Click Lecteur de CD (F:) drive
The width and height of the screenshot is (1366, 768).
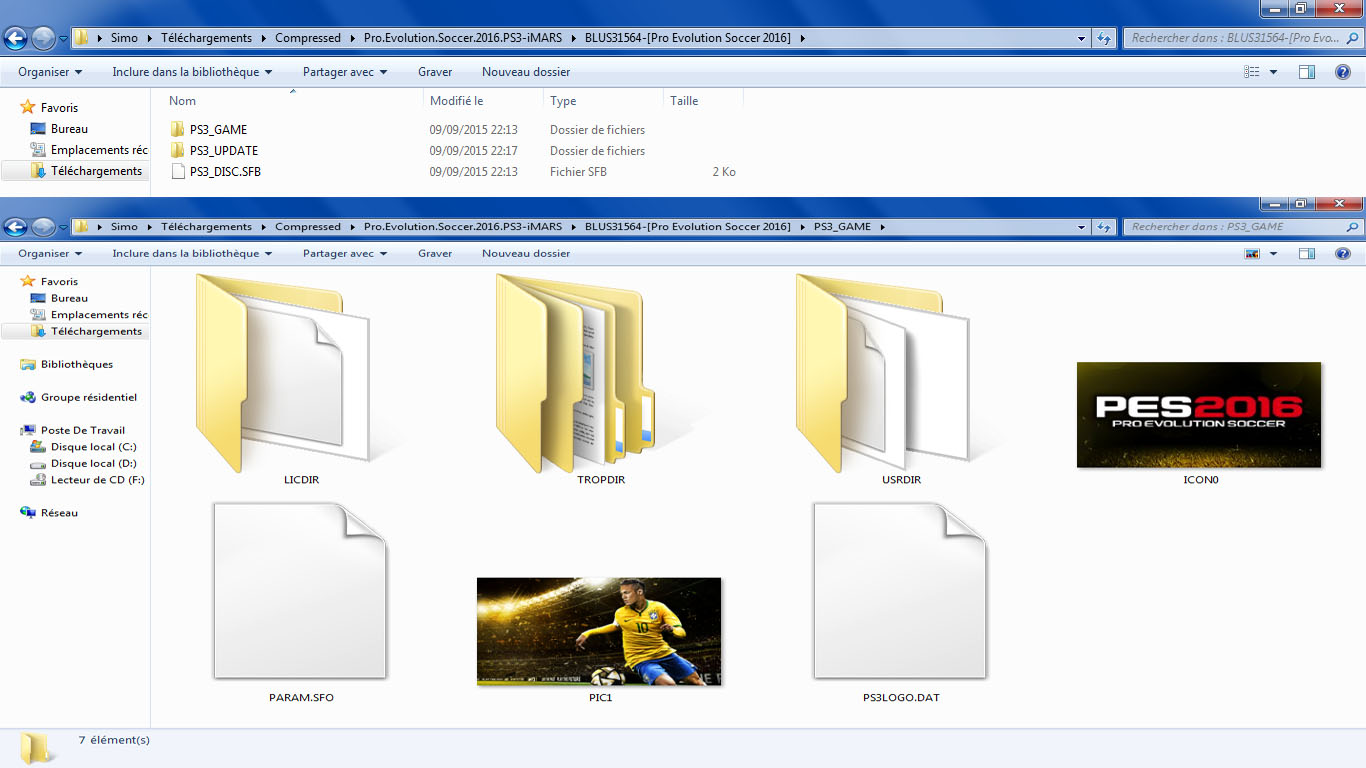point(97,480)
